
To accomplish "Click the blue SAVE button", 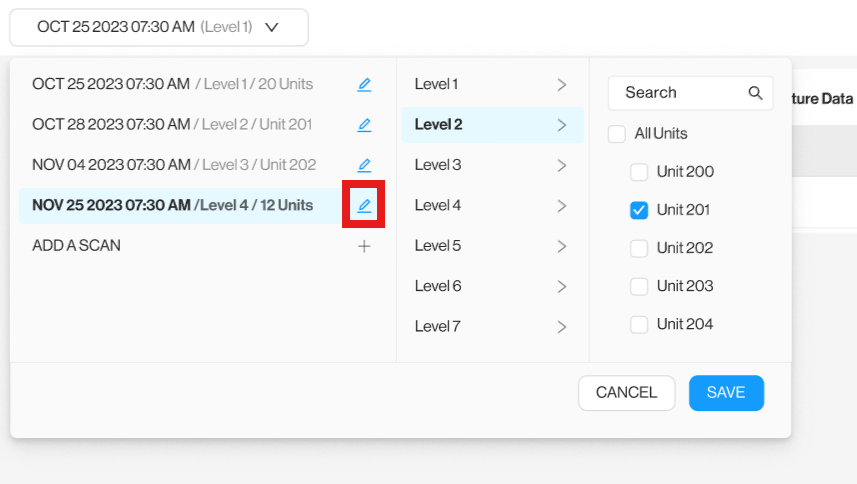I will (726, 393).
